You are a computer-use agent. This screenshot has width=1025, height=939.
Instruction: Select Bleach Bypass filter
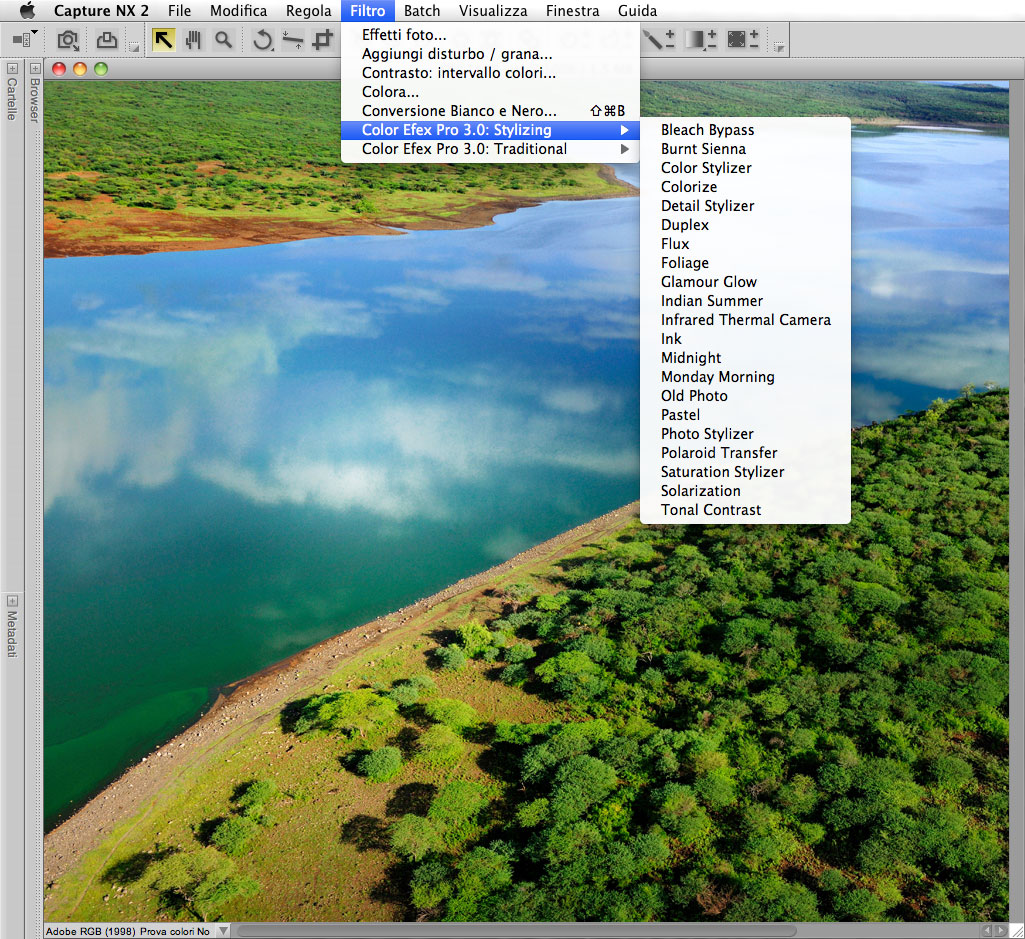coord(745,130)
